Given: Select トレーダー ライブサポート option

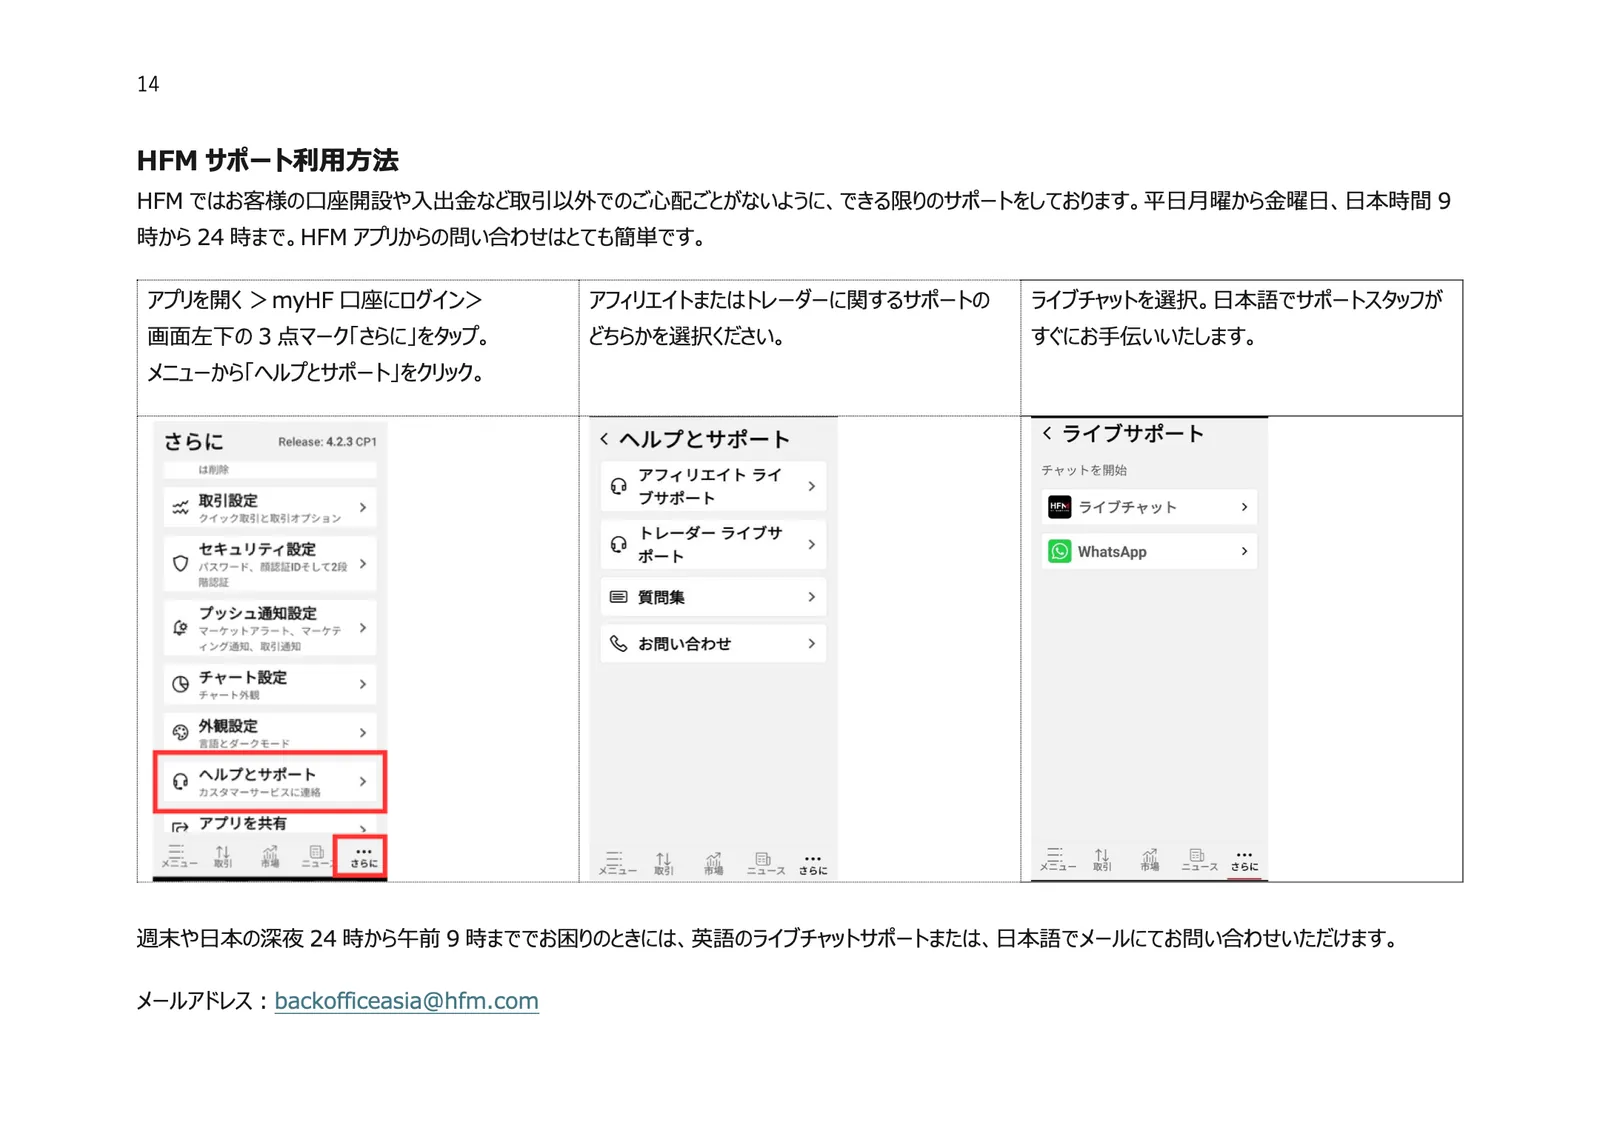Looking at the screenshot, I should click(713, 544).
